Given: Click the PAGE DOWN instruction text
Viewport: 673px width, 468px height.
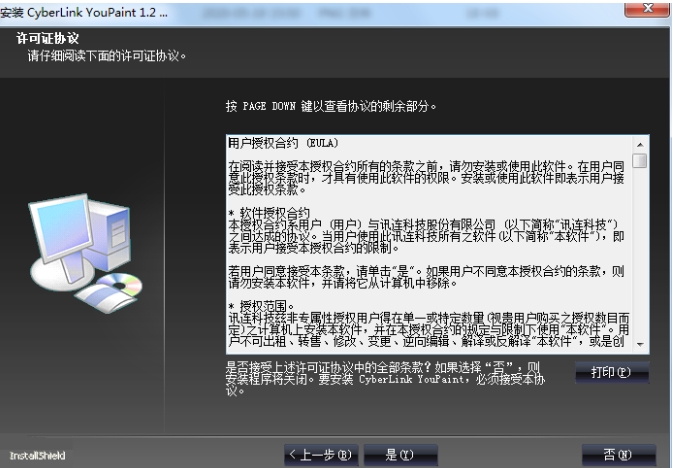Looking at the screenshot, I should [330, 106].
